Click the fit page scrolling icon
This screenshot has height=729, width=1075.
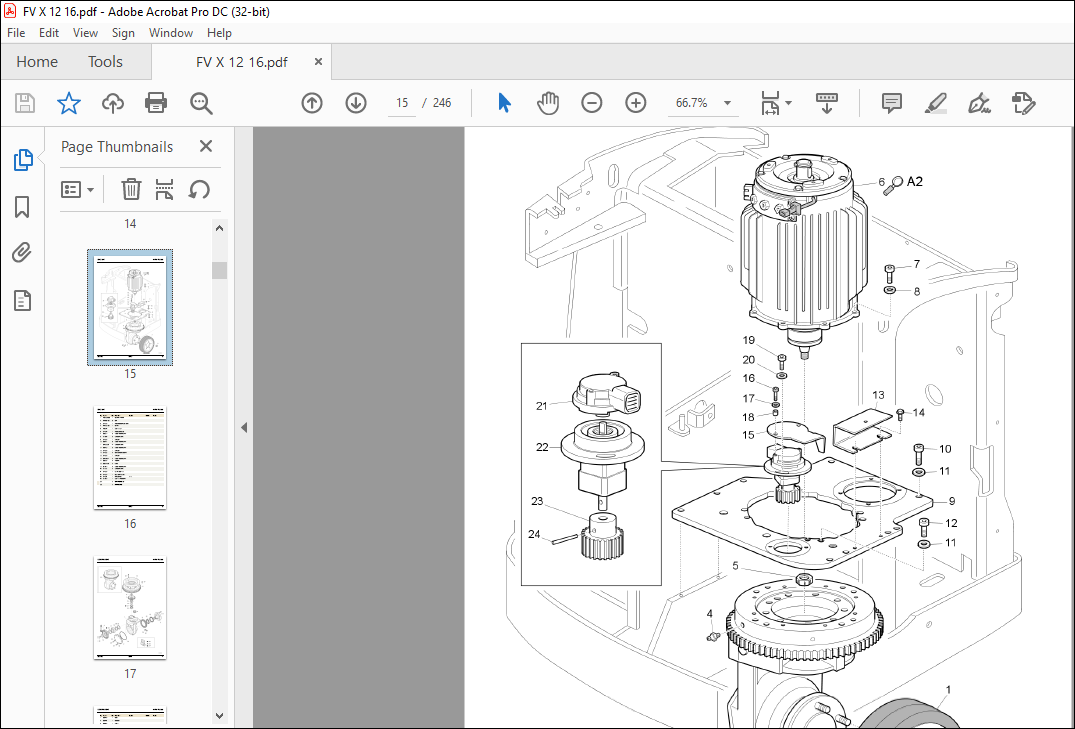click(x=771, y=103)
